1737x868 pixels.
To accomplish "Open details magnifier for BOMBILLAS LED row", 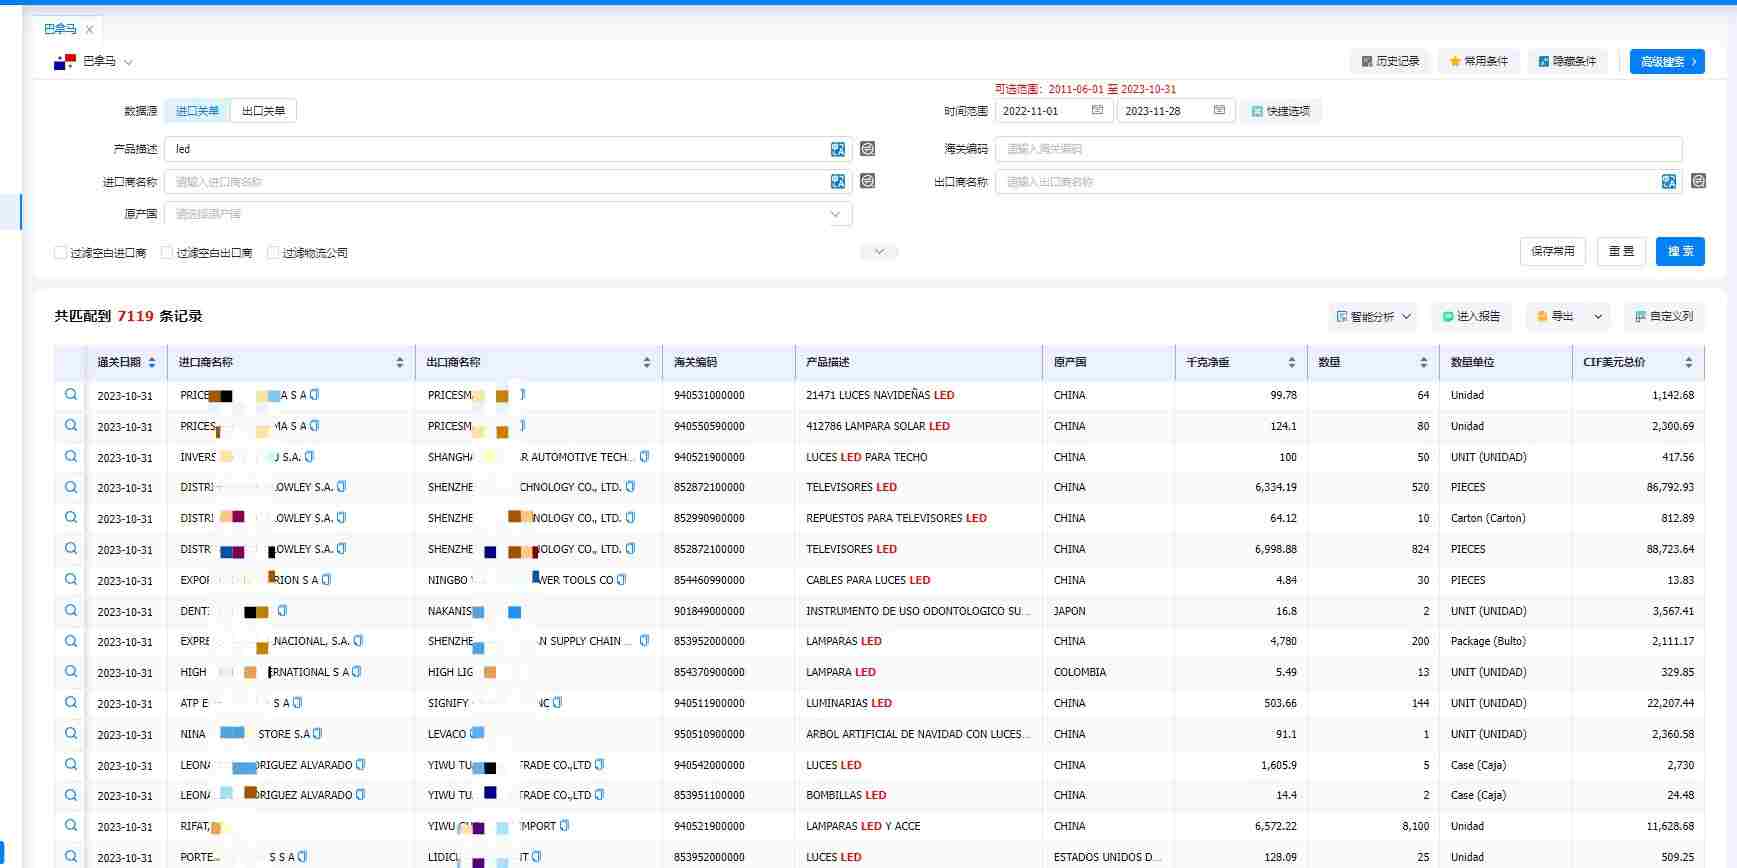I will (71, 795).
